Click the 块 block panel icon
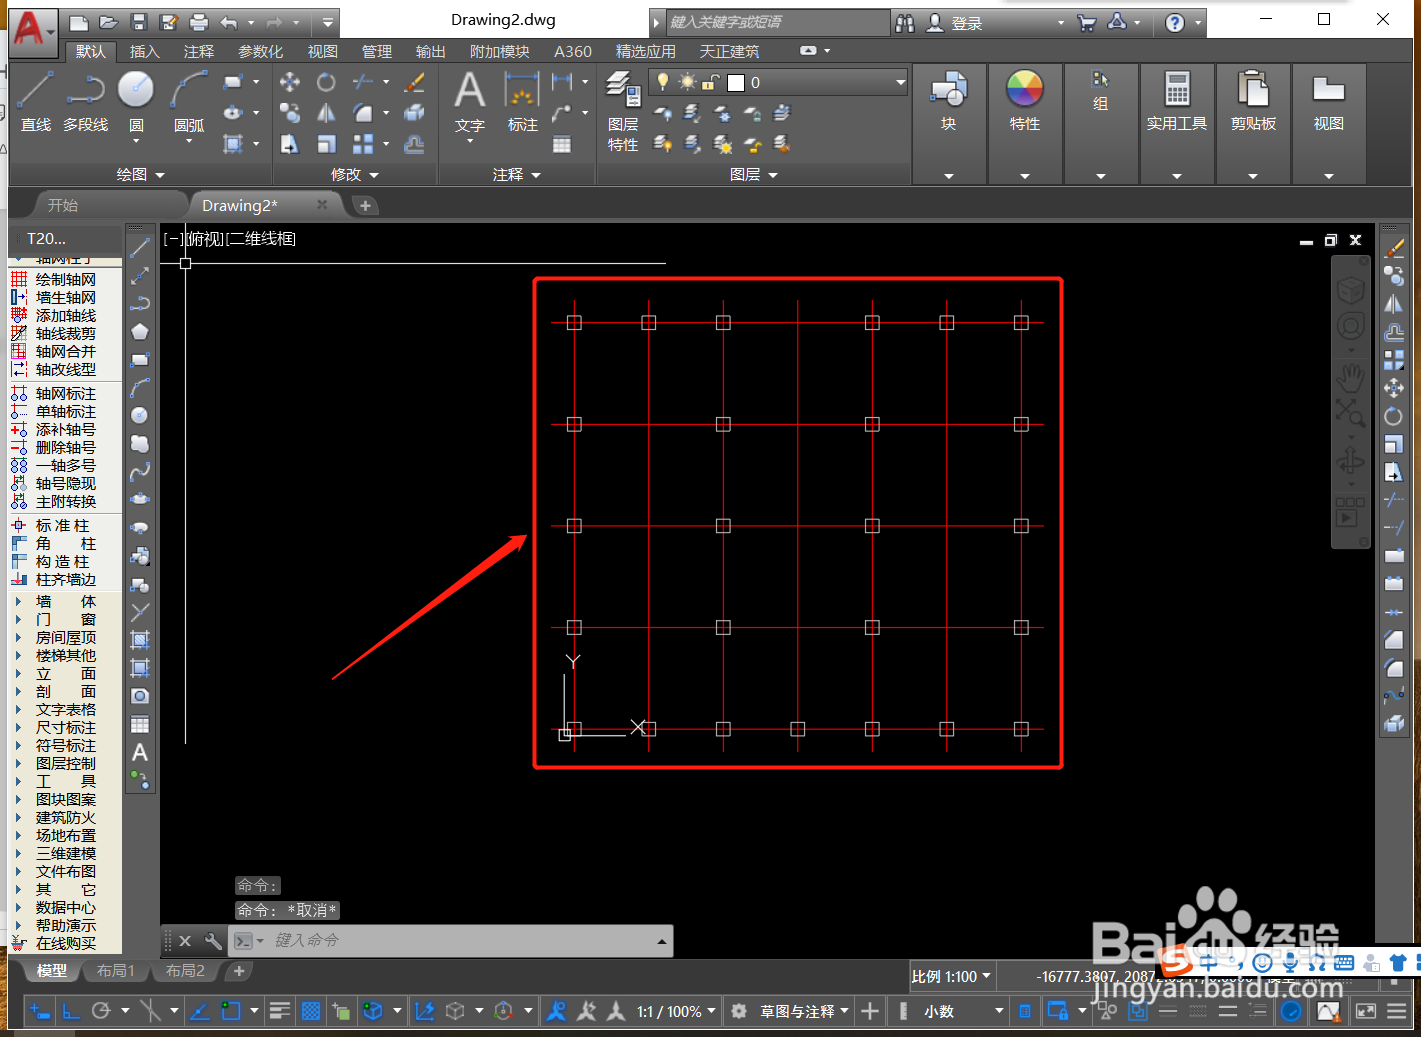The height and width of the screenshot is (1037, 1421). (948, 102)
